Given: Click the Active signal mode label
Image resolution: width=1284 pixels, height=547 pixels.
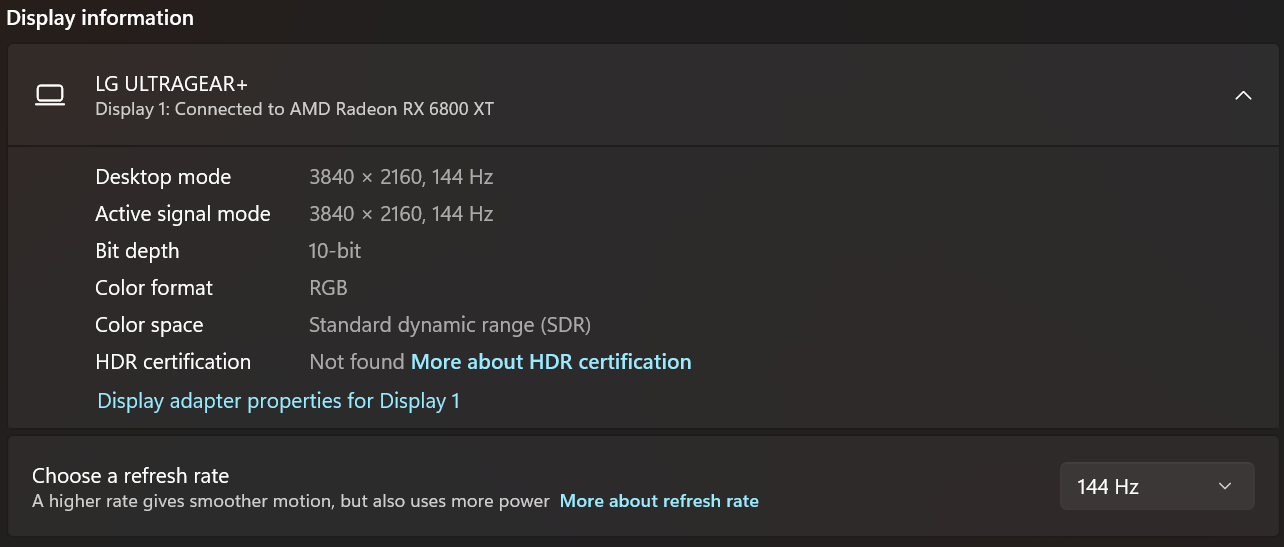Looking at the screenshot, I should (183, 214).
